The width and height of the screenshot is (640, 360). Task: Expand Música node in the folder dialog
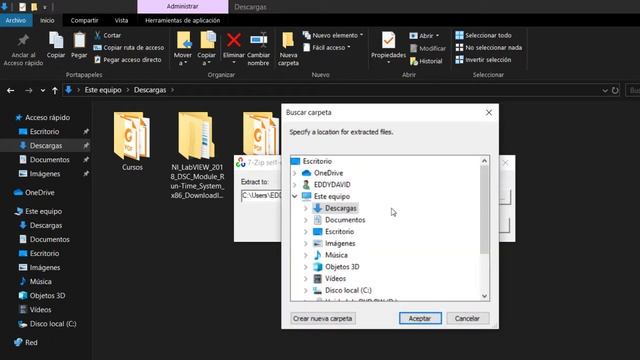click(x=306, y=255)
